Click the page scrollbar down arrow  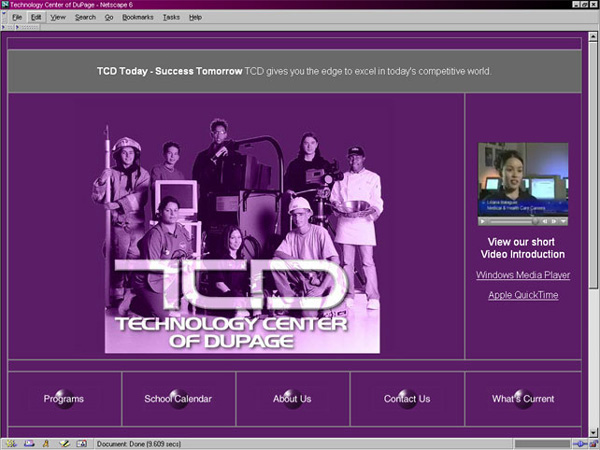click(x=593, y=432)
